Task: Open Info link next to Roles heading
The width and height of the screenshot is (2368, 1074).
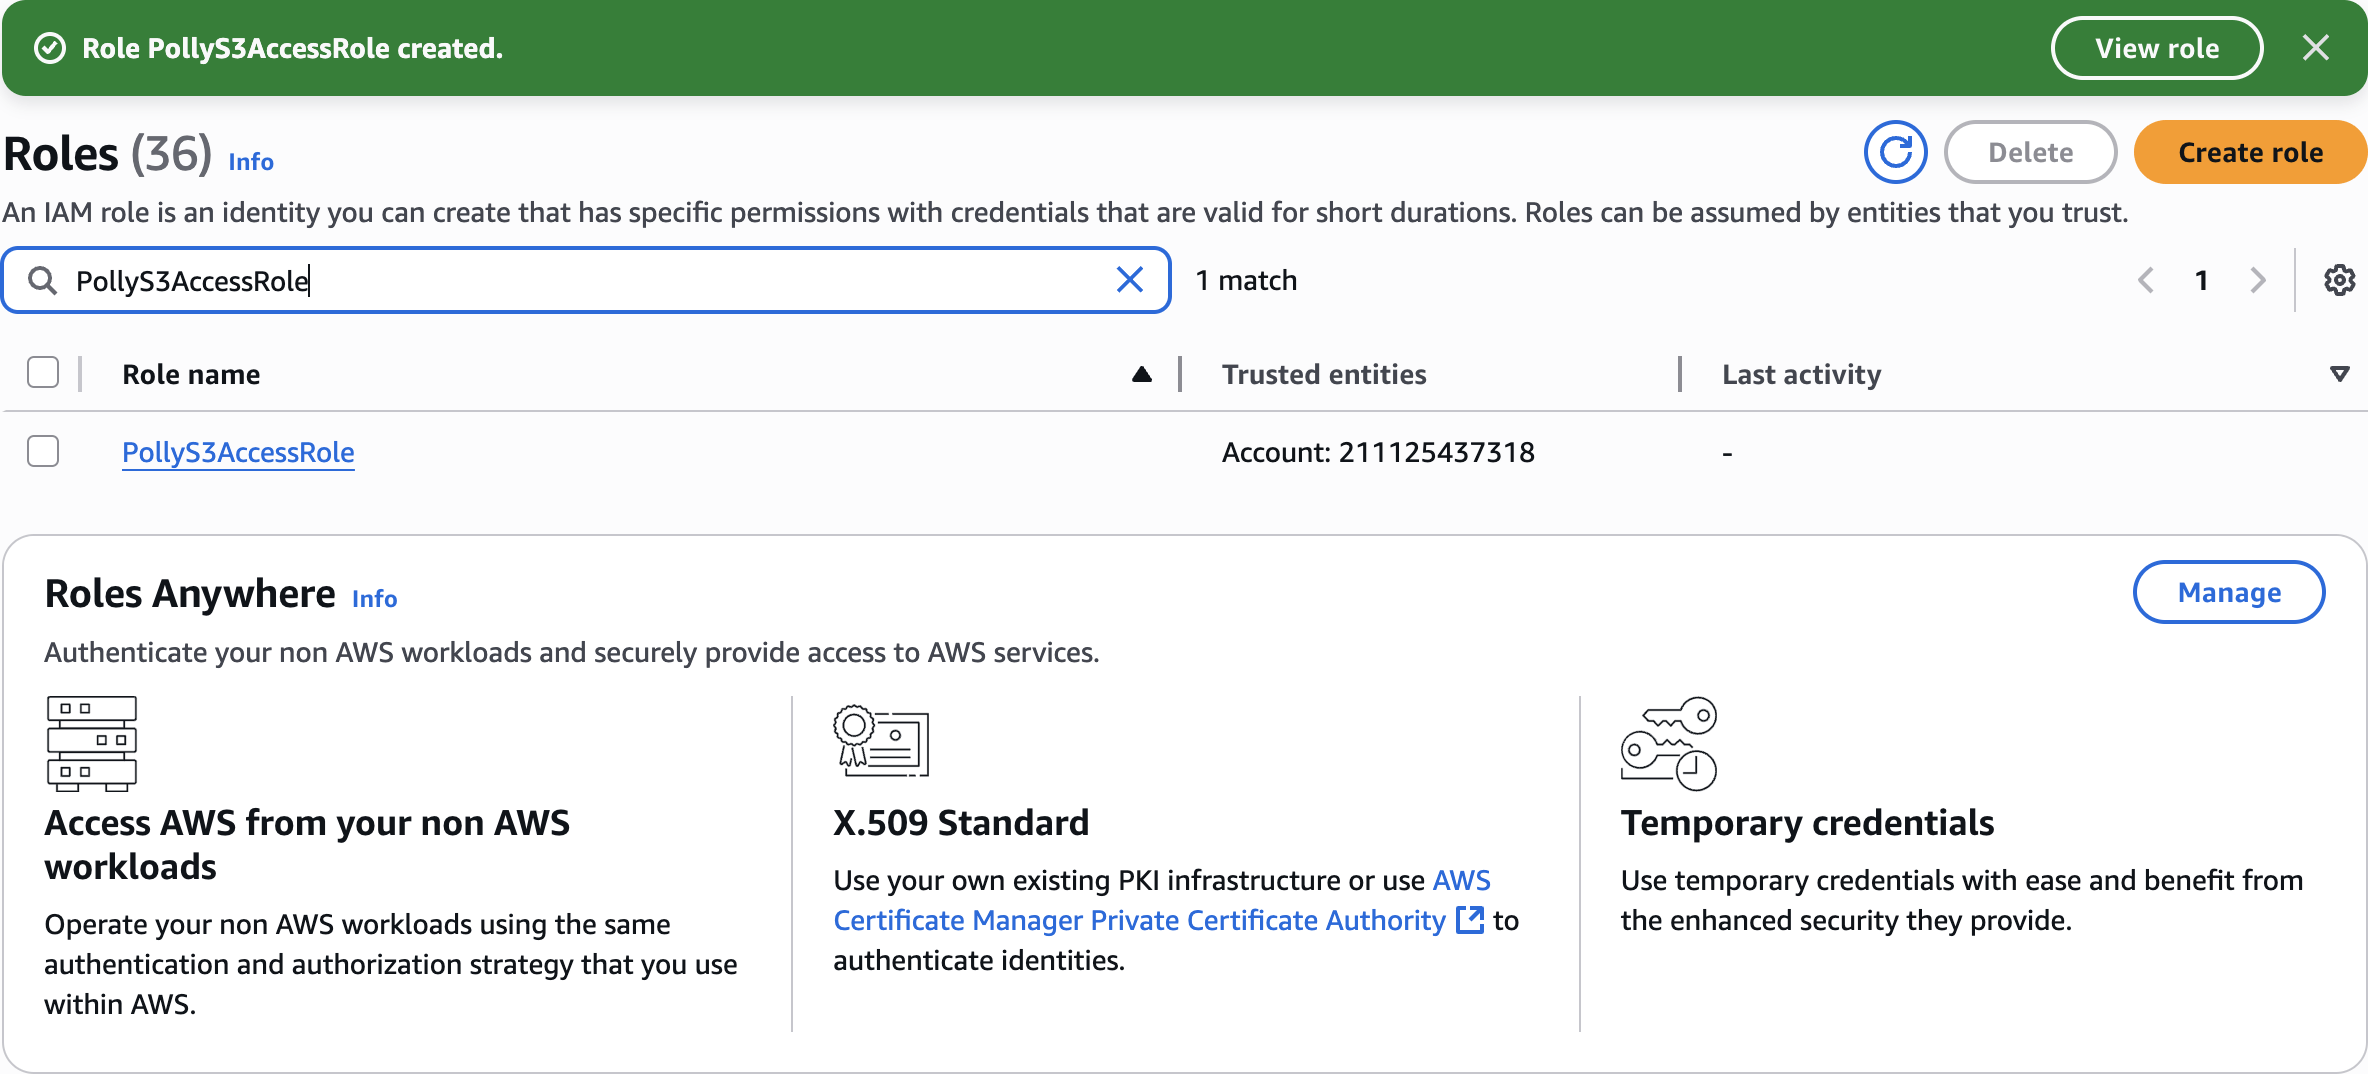Action: [x=251, y=161]
